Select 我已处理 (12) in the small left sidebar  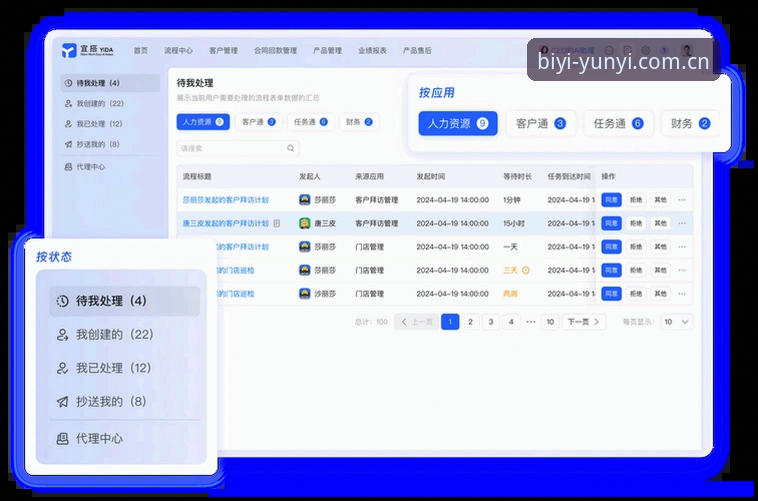click(x=110, y=124)
